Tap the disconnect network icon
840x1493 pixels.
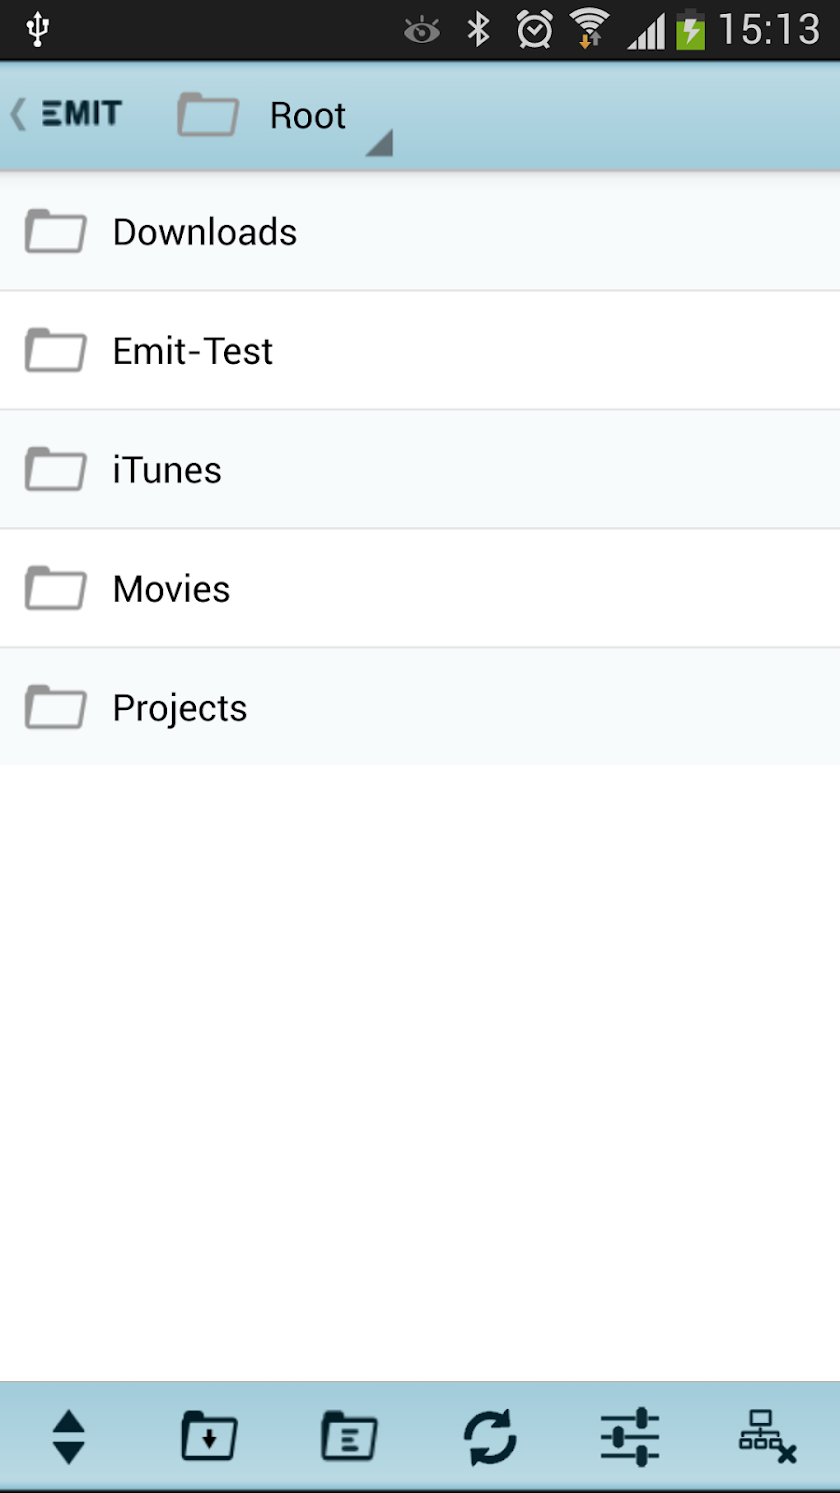click(x=768, y=1437)
